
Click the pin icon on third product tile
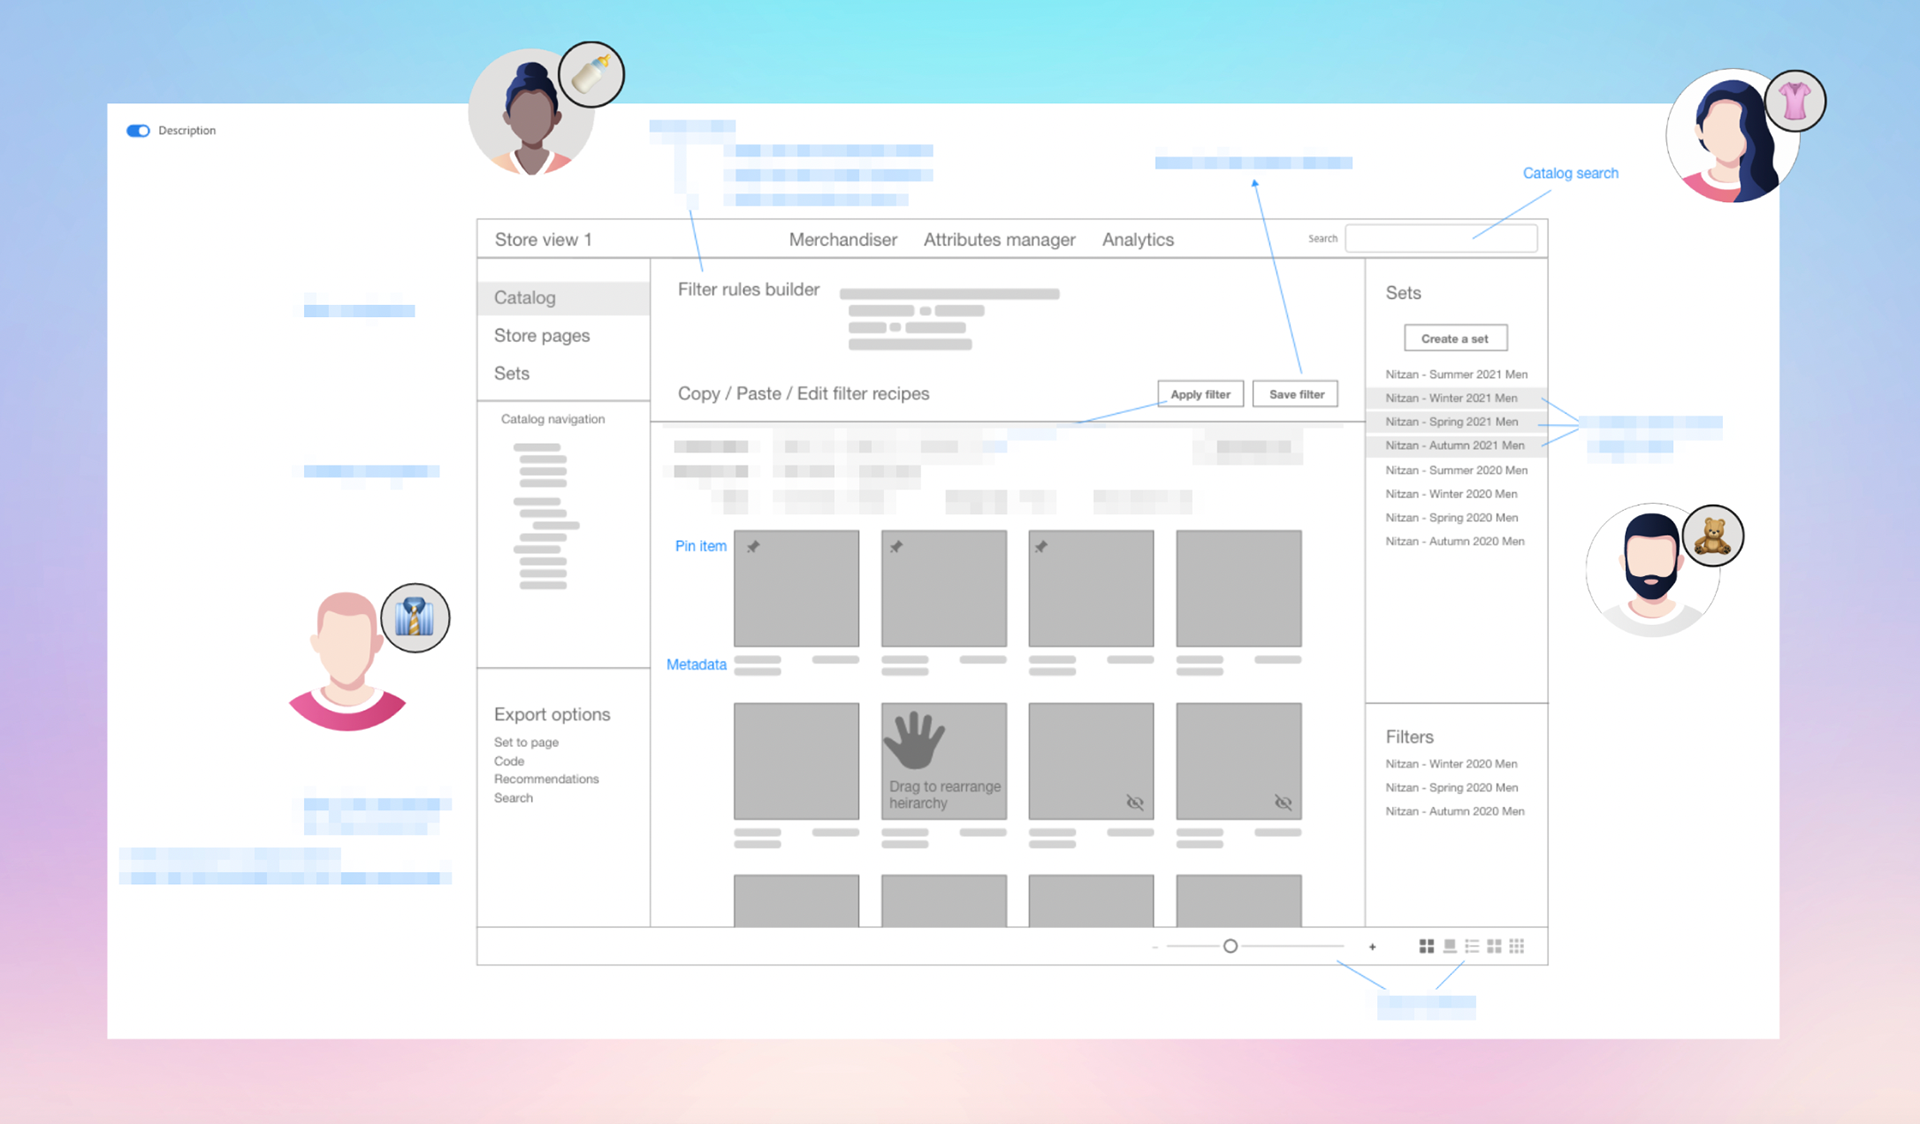[x=1041, y=546]
